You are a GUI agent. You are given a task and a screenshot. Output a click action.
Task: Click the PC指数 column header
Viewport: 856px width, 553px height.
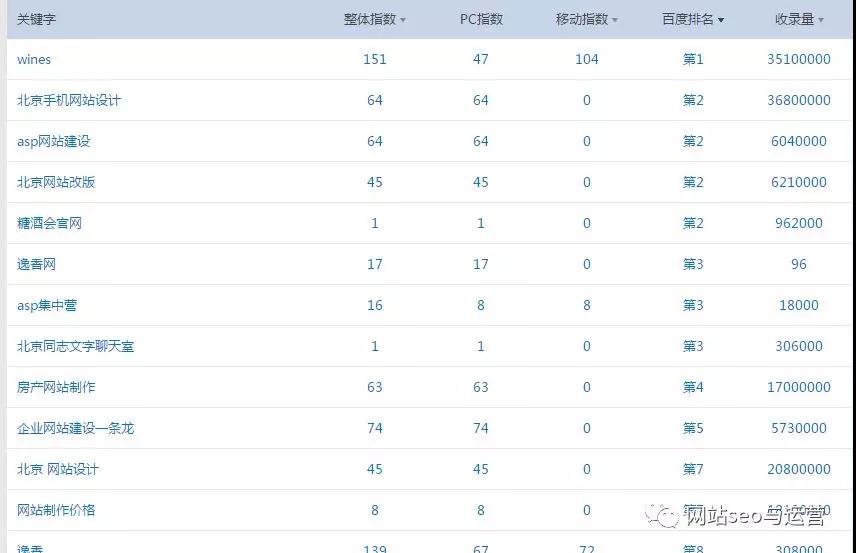tap(480, 19)
